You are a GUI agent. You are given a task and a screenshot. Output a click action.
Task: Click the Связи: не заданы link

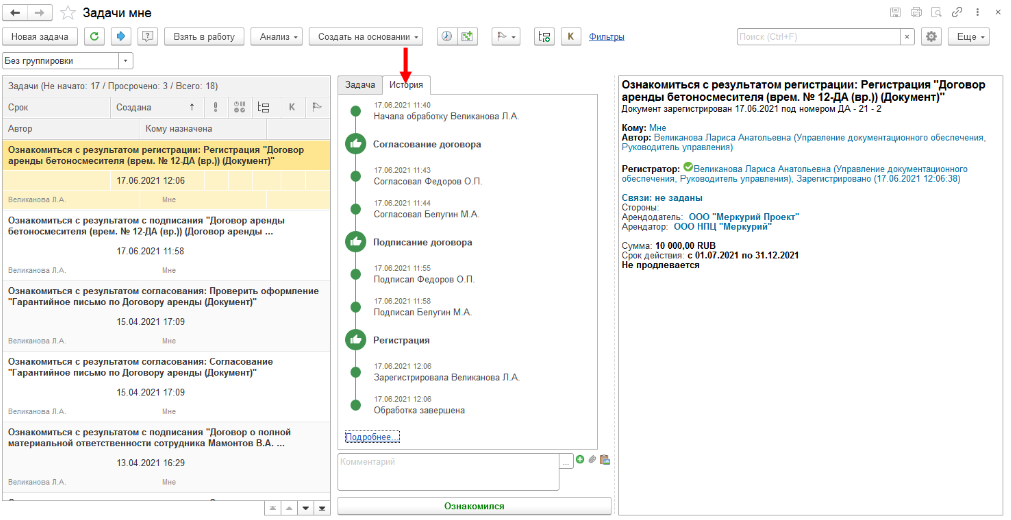point(662,198)
